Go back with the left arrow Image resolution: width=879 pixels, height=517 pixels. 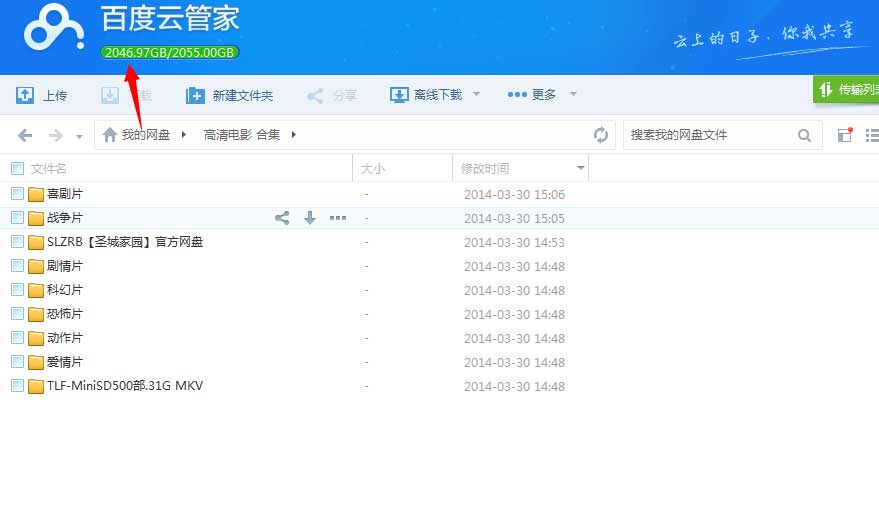25,136
